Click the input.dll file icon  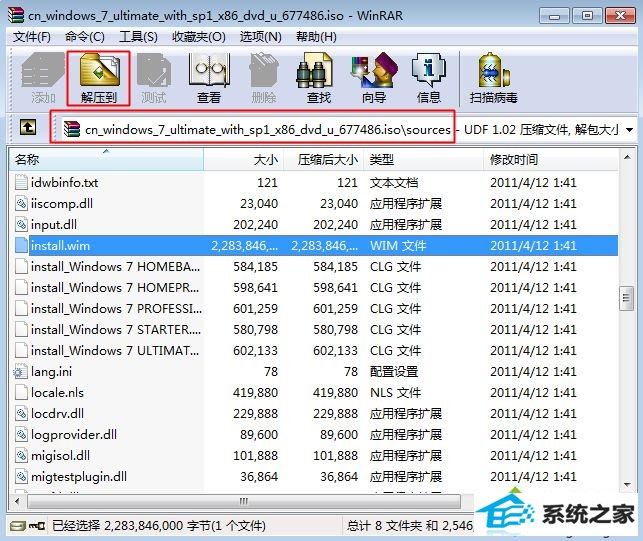tap(21, 224)
